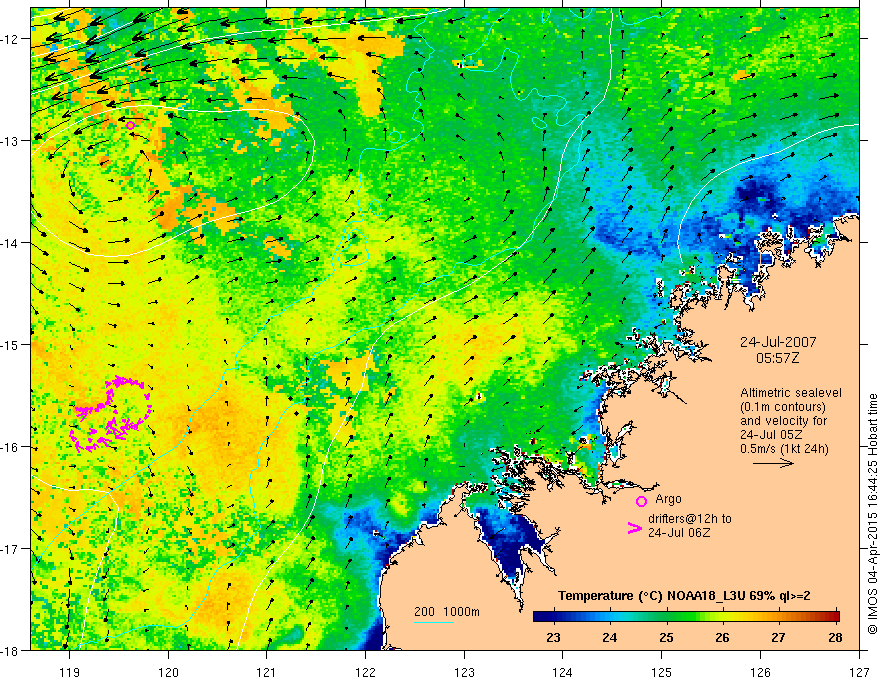Viewport: 880px width, 680px height.
Task: Click the '200 1000m' depth label
Action: point(447,612)
